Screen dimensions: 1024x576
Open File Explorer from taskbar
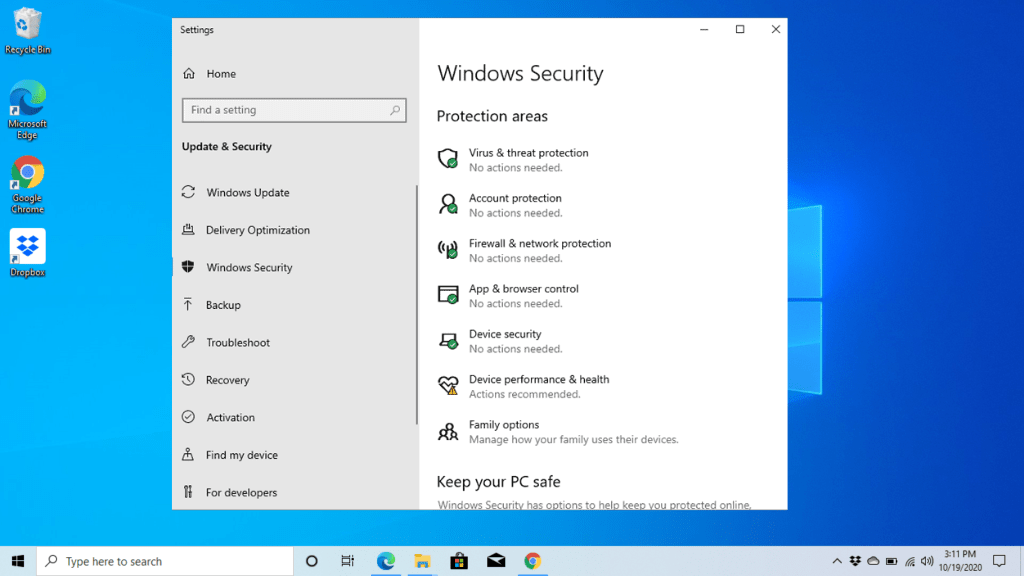pyautogui.click(x=423, y=561)
